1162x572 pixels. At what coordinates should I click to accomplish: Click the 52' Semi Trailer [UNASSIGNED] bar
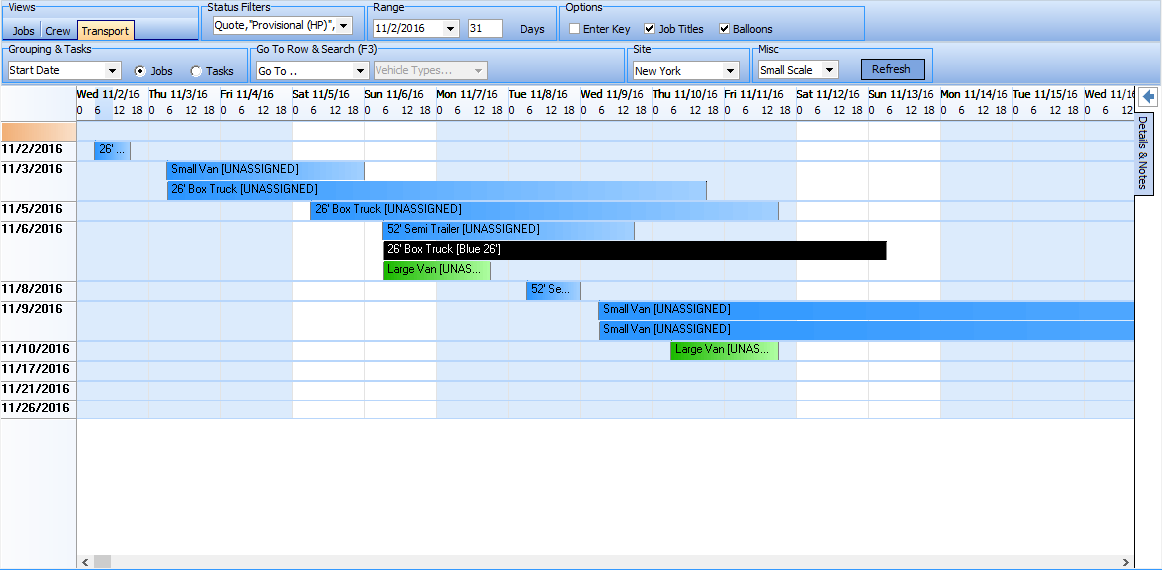pyautogui.click(x=508, y=230)
